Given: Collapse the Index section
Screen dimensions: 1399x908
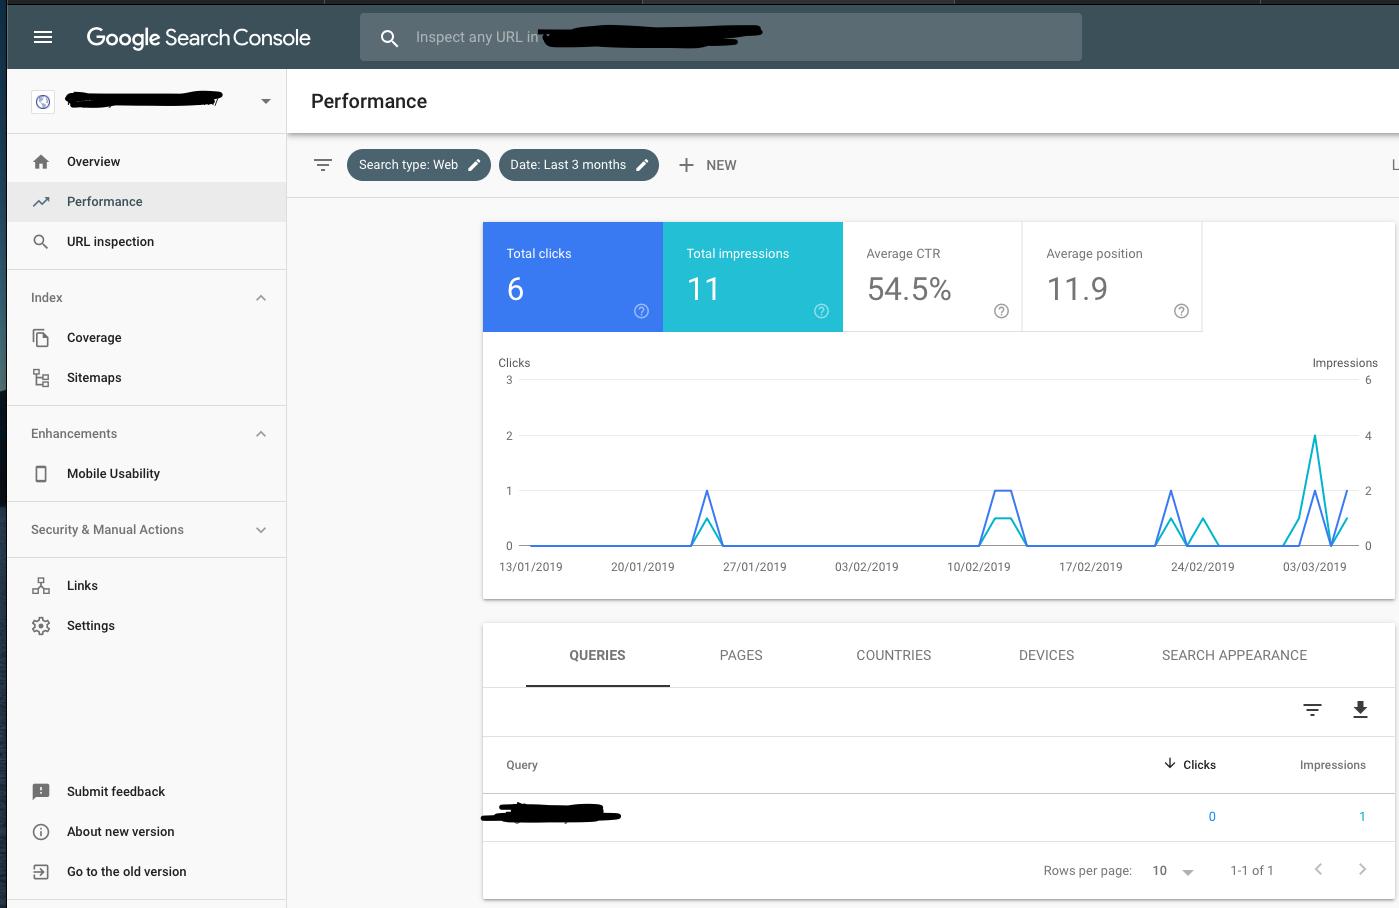Looking at the screenshot, I should click(x=261, y=298).
